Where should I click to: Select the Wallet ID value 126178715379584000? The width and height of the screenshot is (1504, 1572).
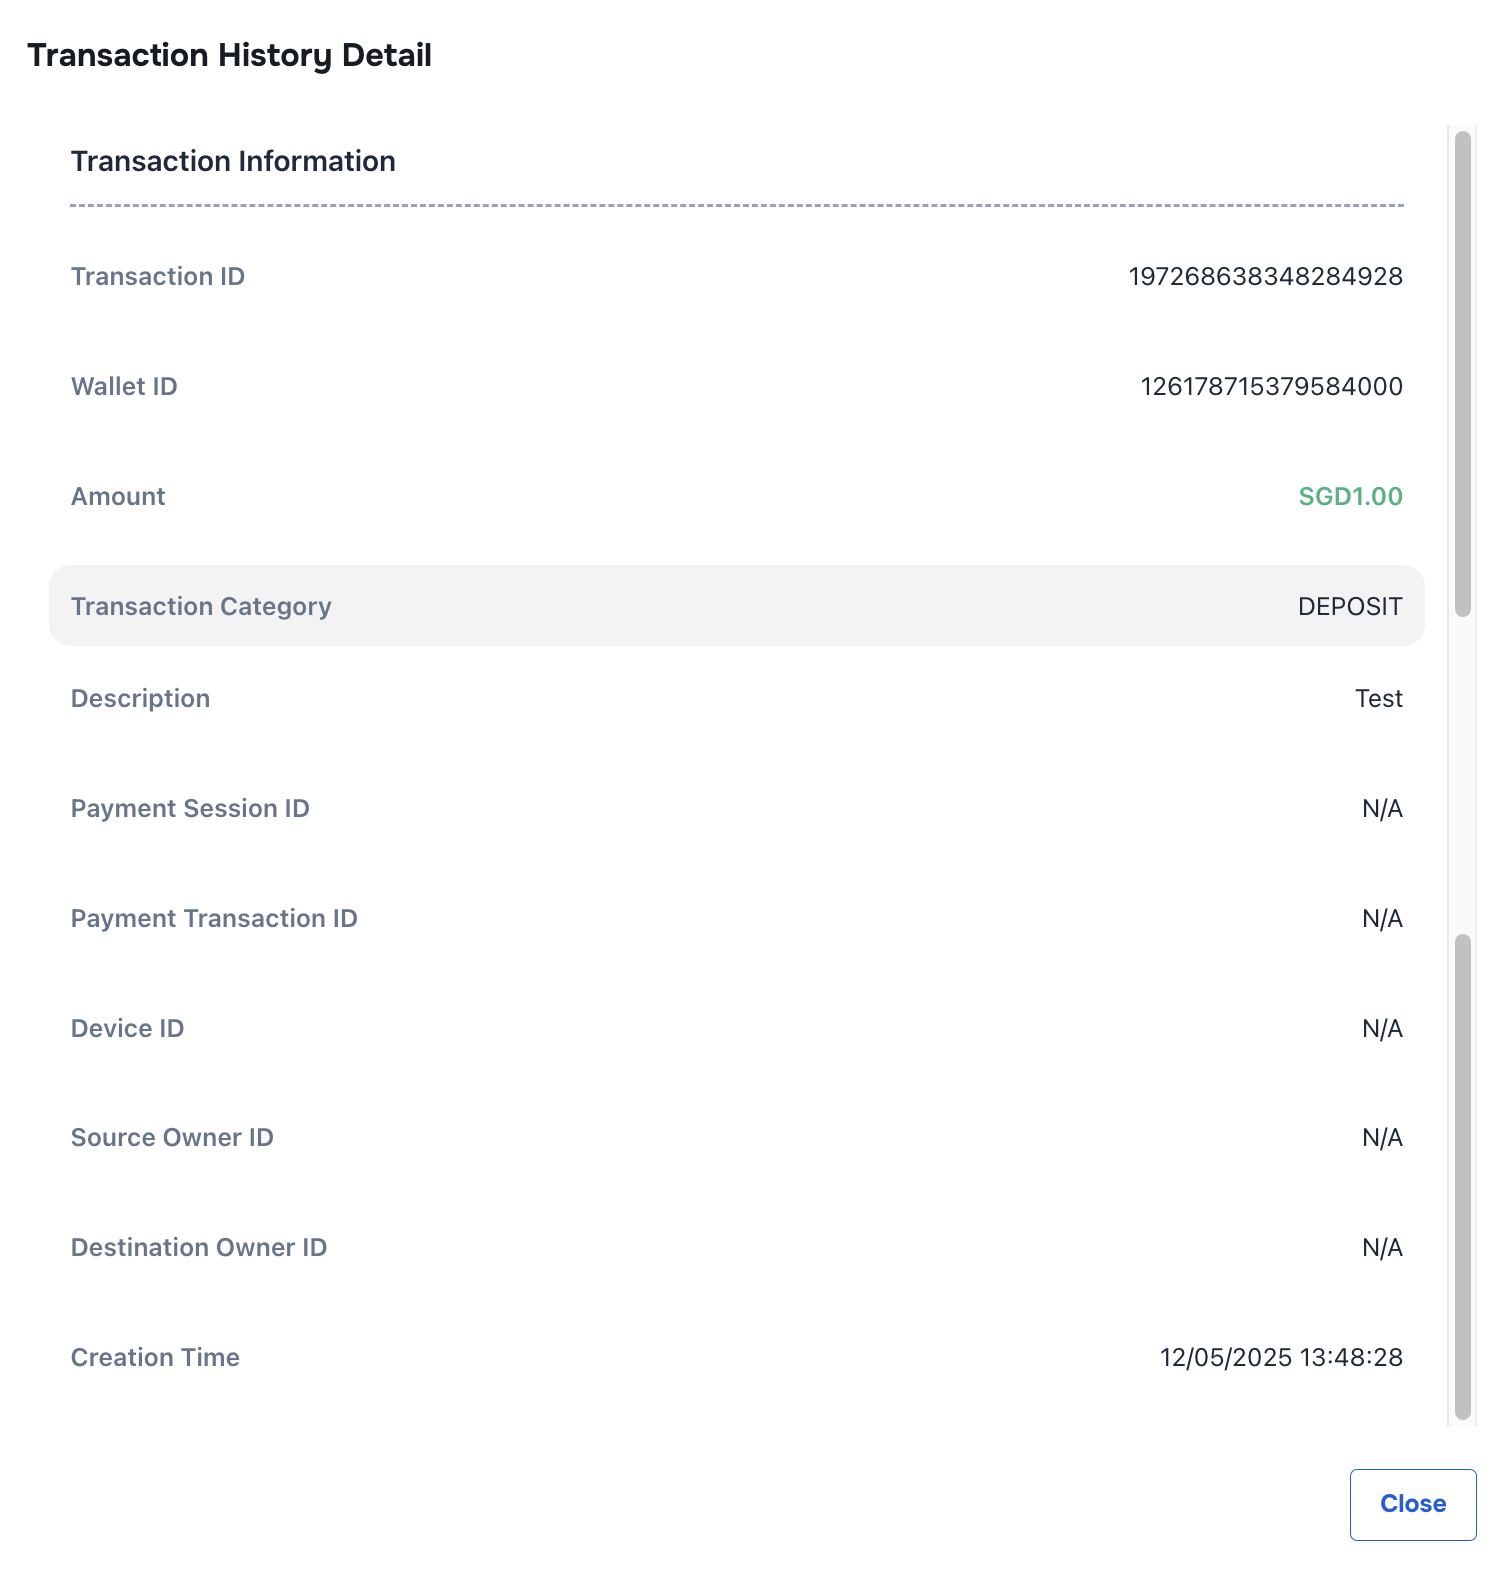[1272, 386]
